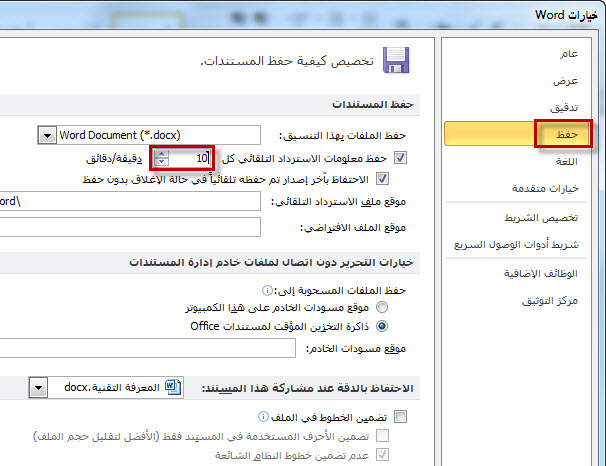Toggle the save AutoRecover information checkbox
606x466 pixels.
[x=400, y=158]
